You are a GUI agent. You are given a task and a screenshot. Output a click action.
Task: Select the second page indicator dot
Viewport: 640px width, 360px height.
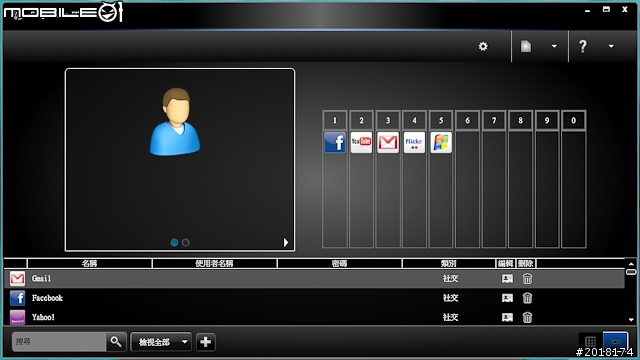click(185, 242)
